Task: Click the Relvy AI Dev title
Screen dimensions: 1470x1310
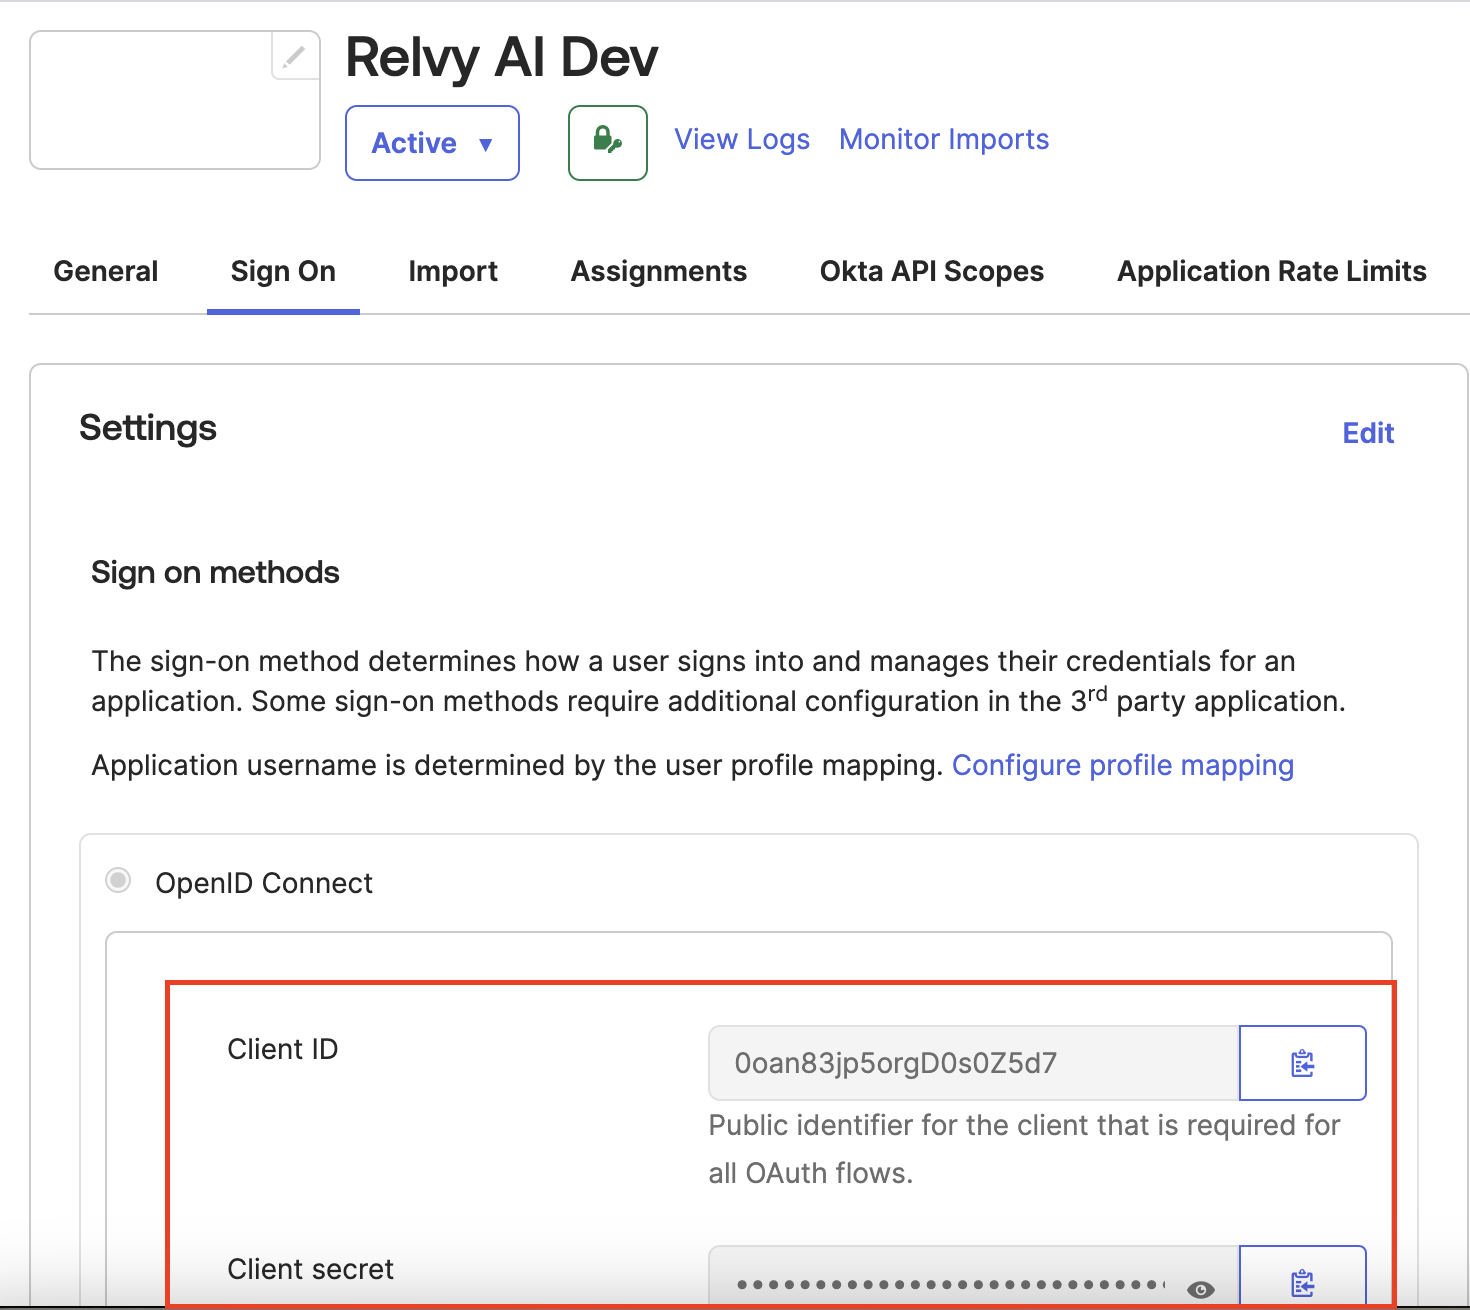Action: [x=502, y=57]
